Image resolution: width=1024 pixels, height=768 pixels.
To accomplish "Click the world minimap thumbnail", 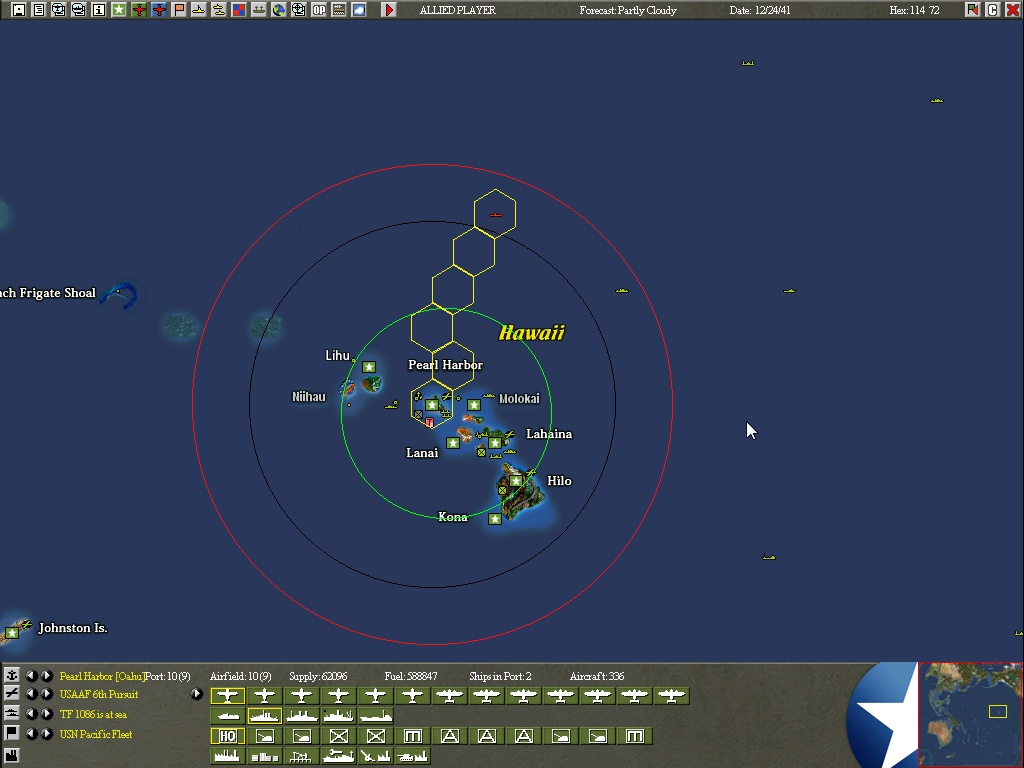I will (x=970, y=714).
